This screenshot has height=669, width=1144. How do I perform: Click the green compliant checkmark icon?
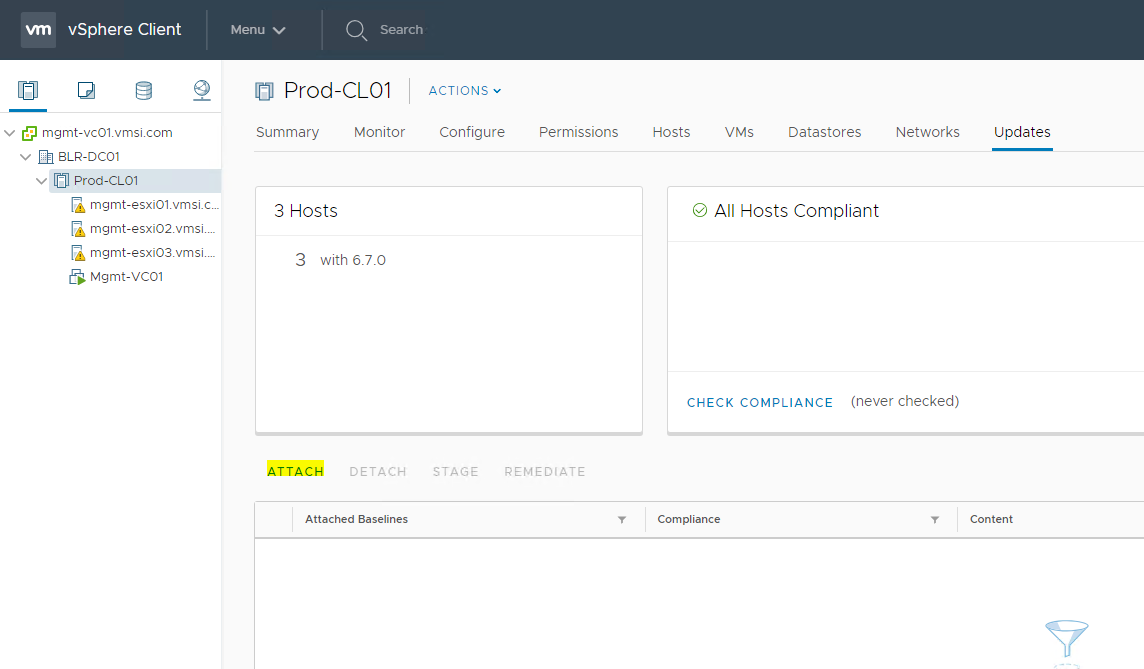coord(700,211)
